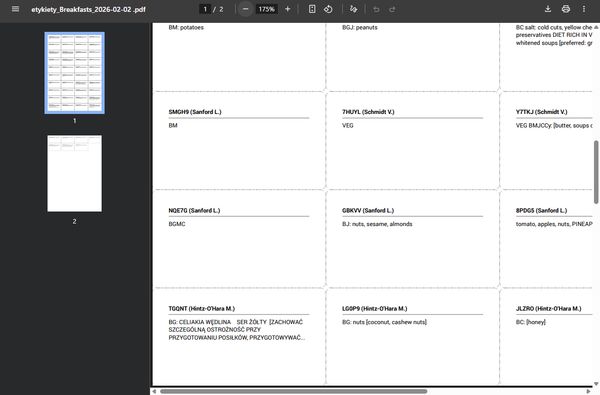Viewport: 600px width, 395px height.
Task: Toggle the sidebar menu icon
Action: point(15,9)
